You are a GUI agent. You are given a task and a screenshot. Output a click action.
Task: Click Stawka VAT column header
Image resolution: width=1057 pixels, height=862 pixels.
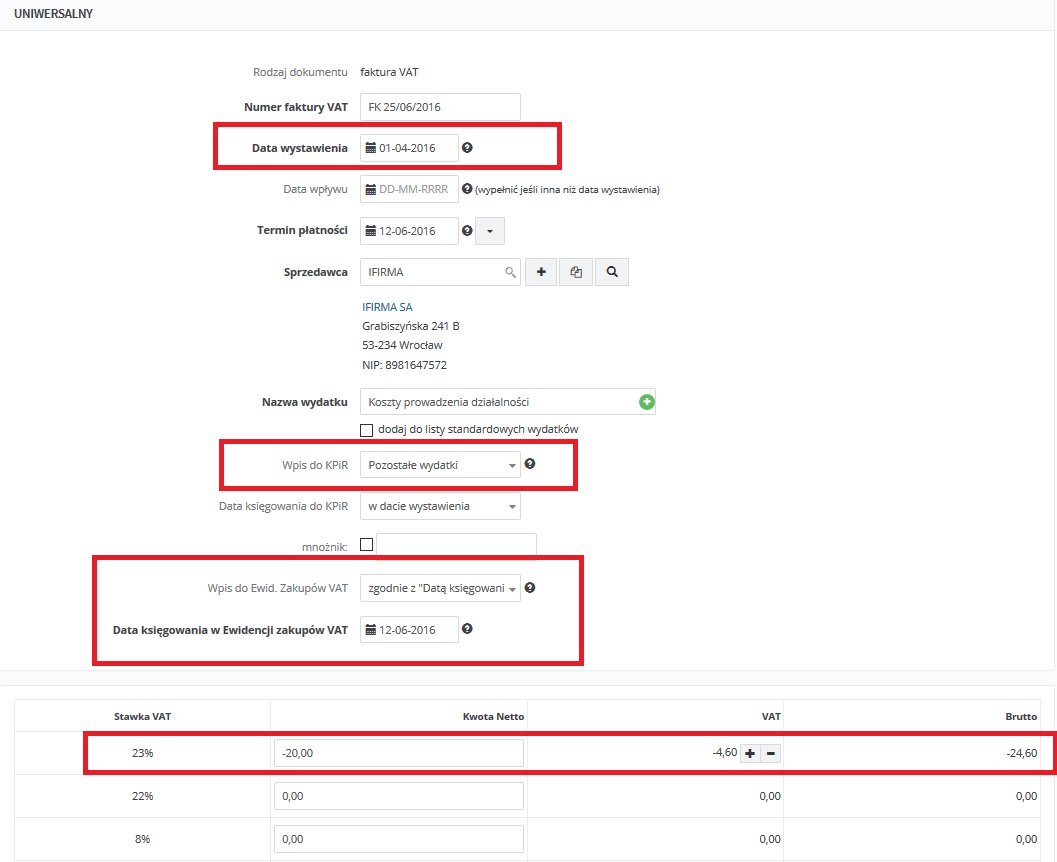click(x=142, y=716)
